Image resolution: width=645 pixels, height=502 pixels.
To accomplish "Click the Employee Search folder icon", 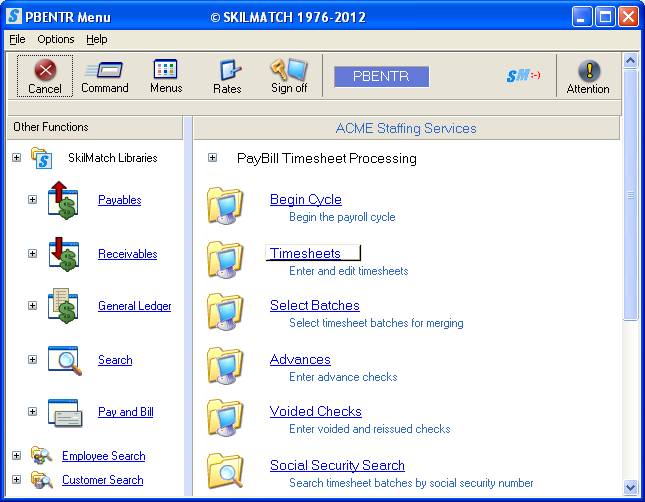I will [41, 456].
